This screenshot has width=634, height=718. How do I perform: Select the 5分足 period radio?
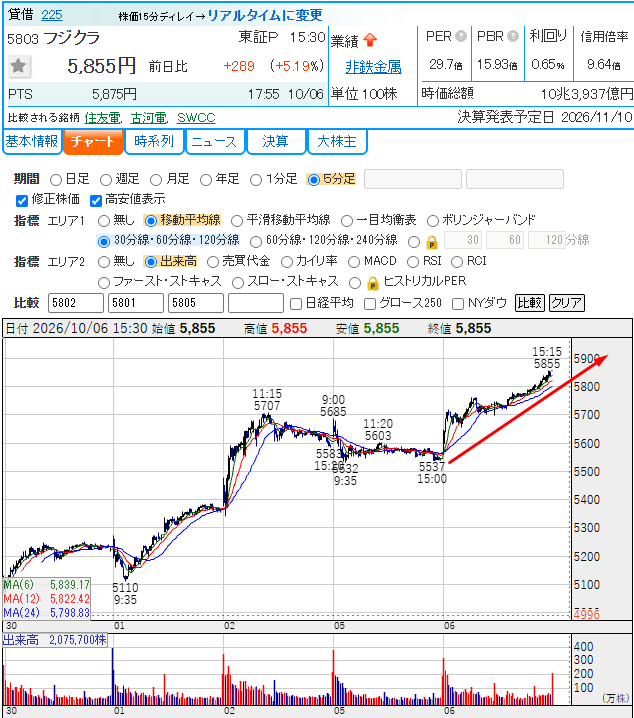pyautogui.click(x=314, y=180)
